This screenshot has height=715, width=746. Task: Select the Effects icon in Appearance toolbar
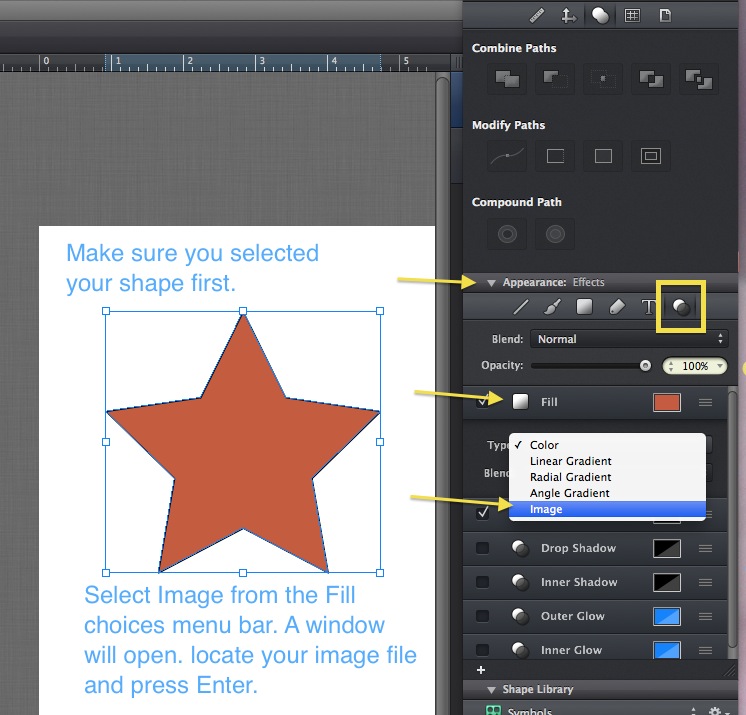(x=681, y=308)
